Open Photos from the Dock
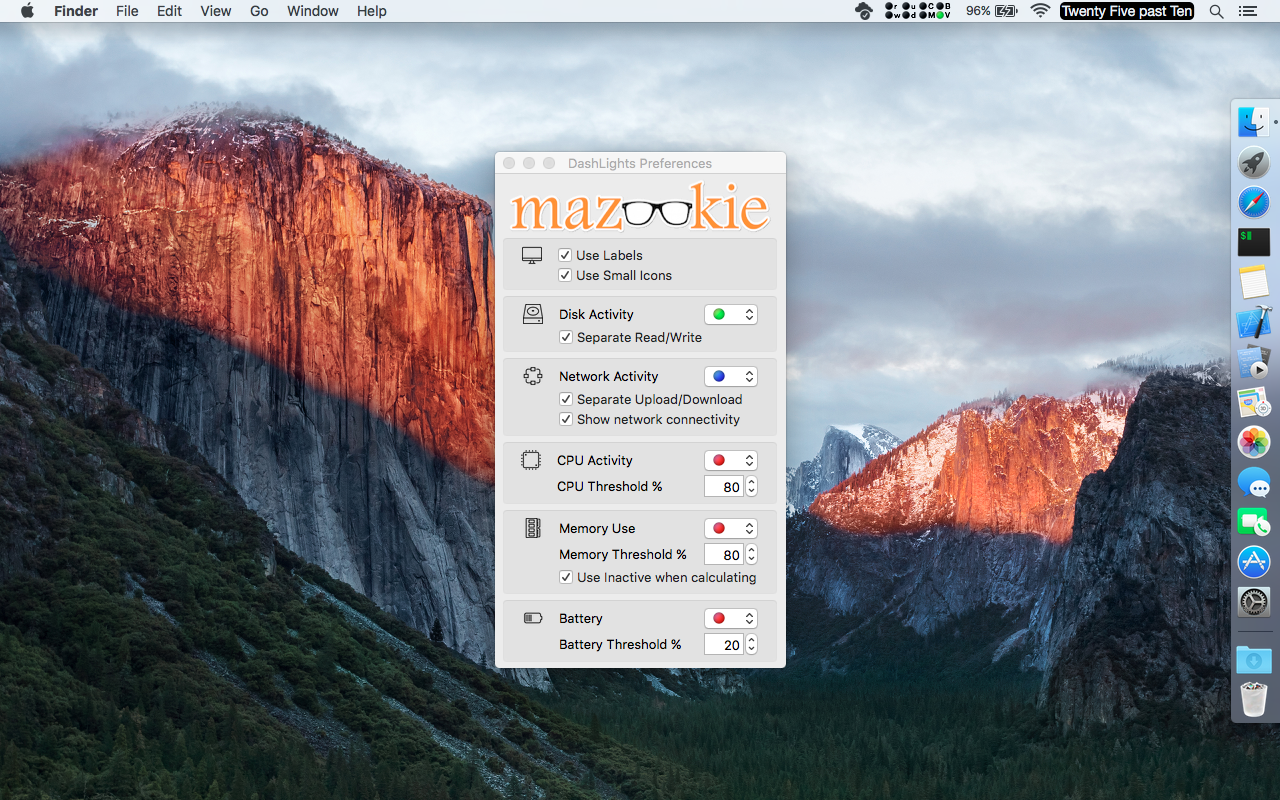The image size is (1280, 800). (x=1253, y=442)
